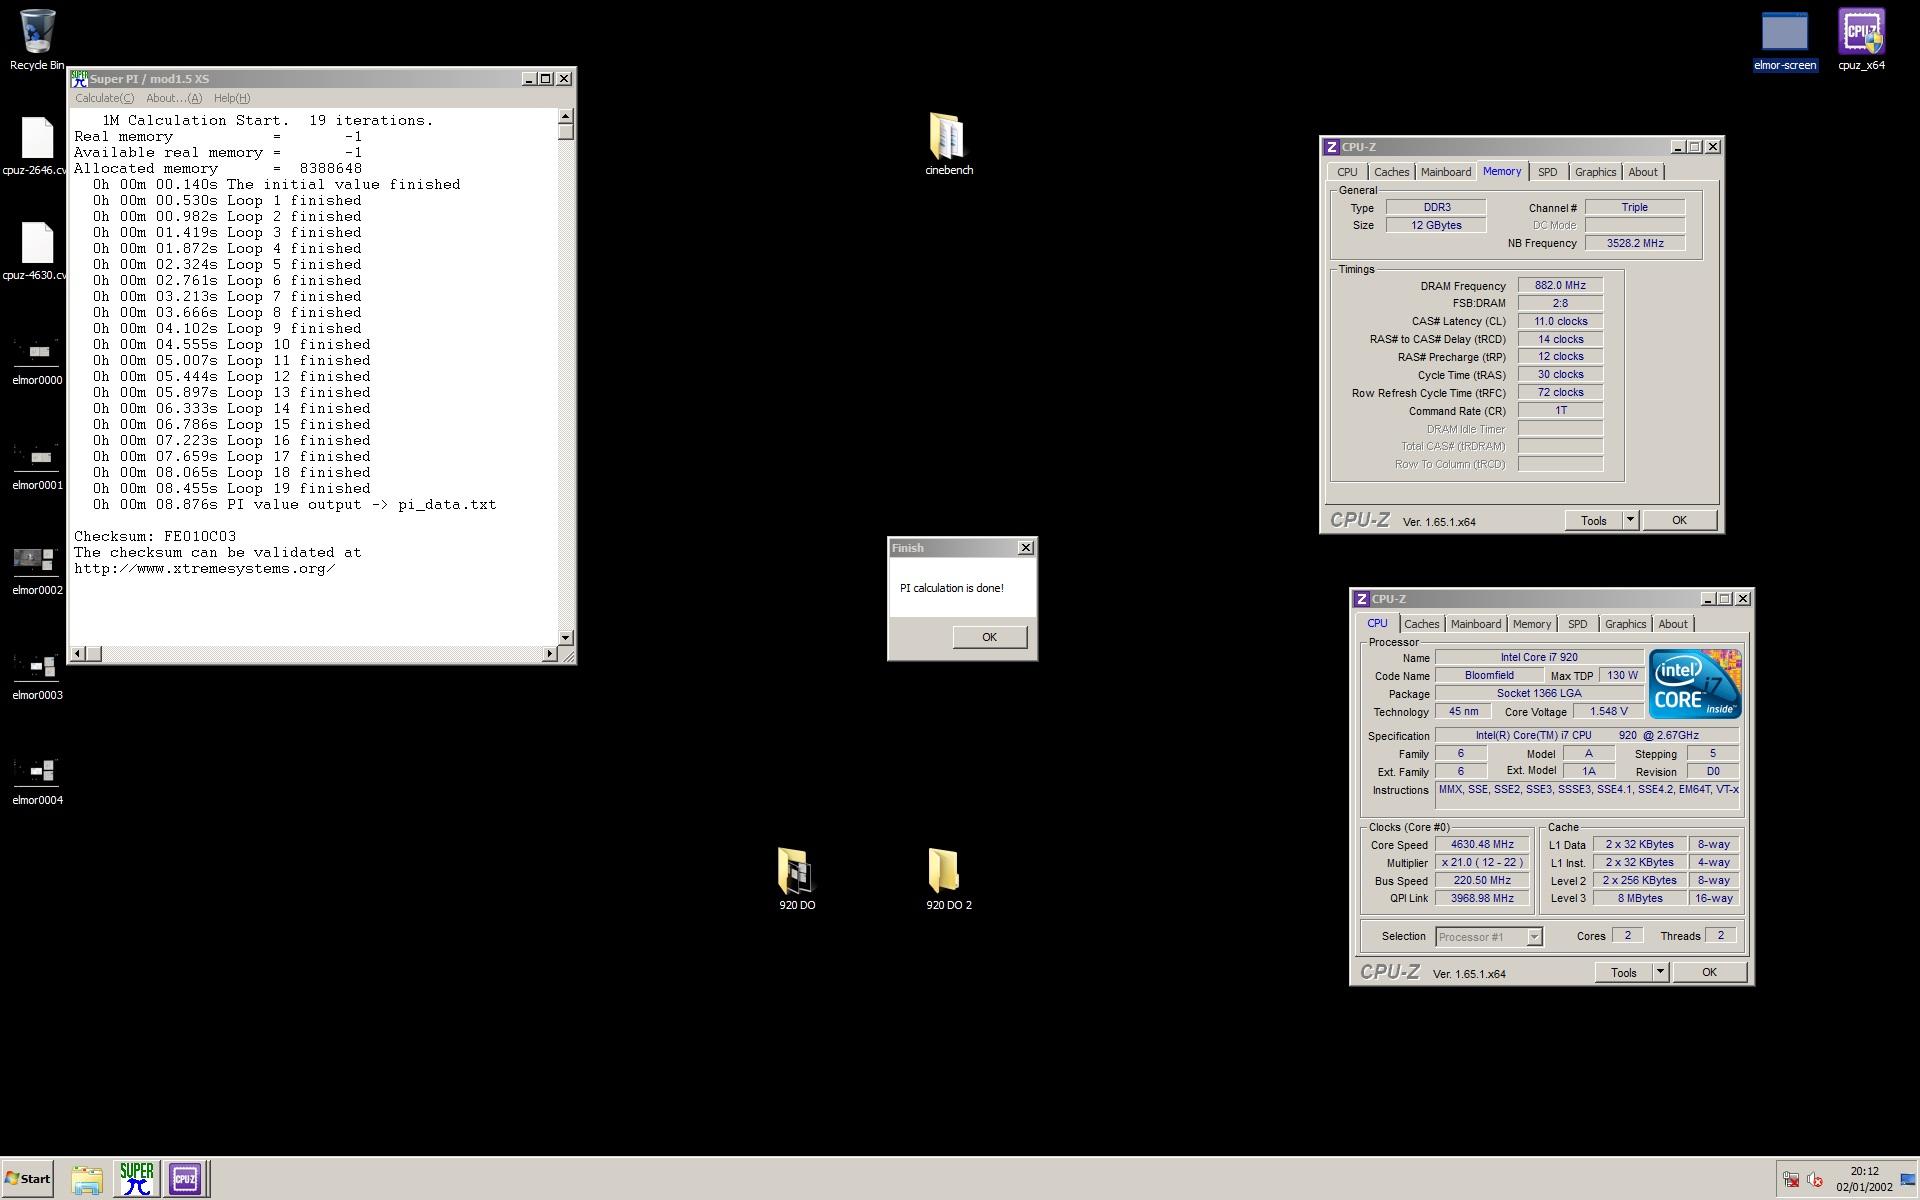This screenshot has height=1200, width=1920.
Task: Open the cpuz-2646 file icon
Action: 36,146
